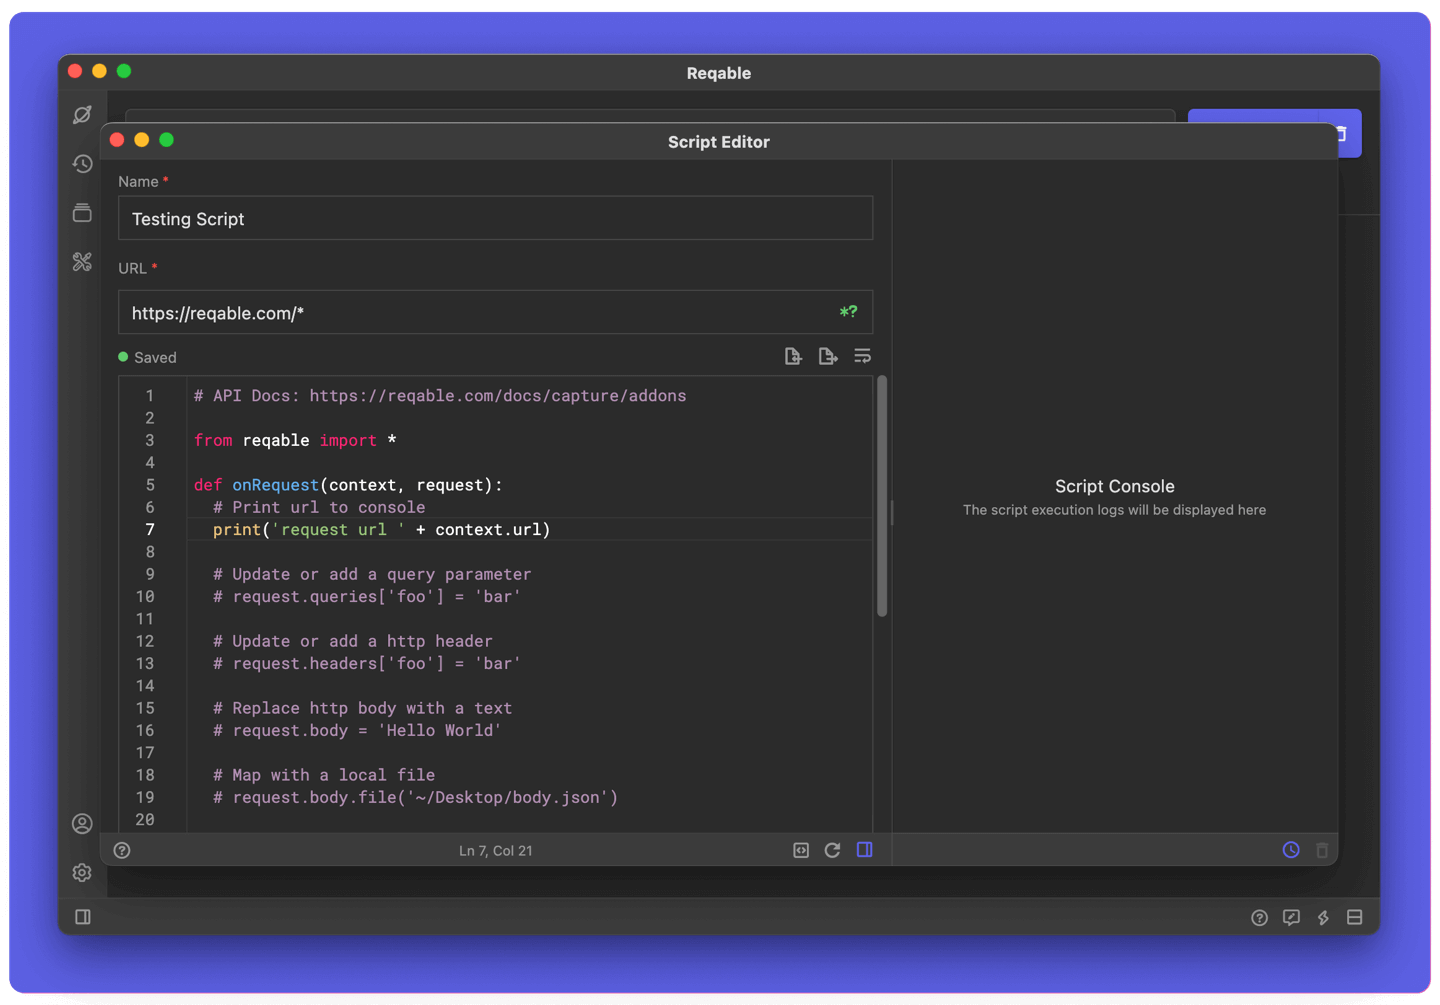Image resolution: width=1440 pixels, height=1005 pixels.
Task: Click the code editor vertical scrollbar
Action: pos(882,496)
